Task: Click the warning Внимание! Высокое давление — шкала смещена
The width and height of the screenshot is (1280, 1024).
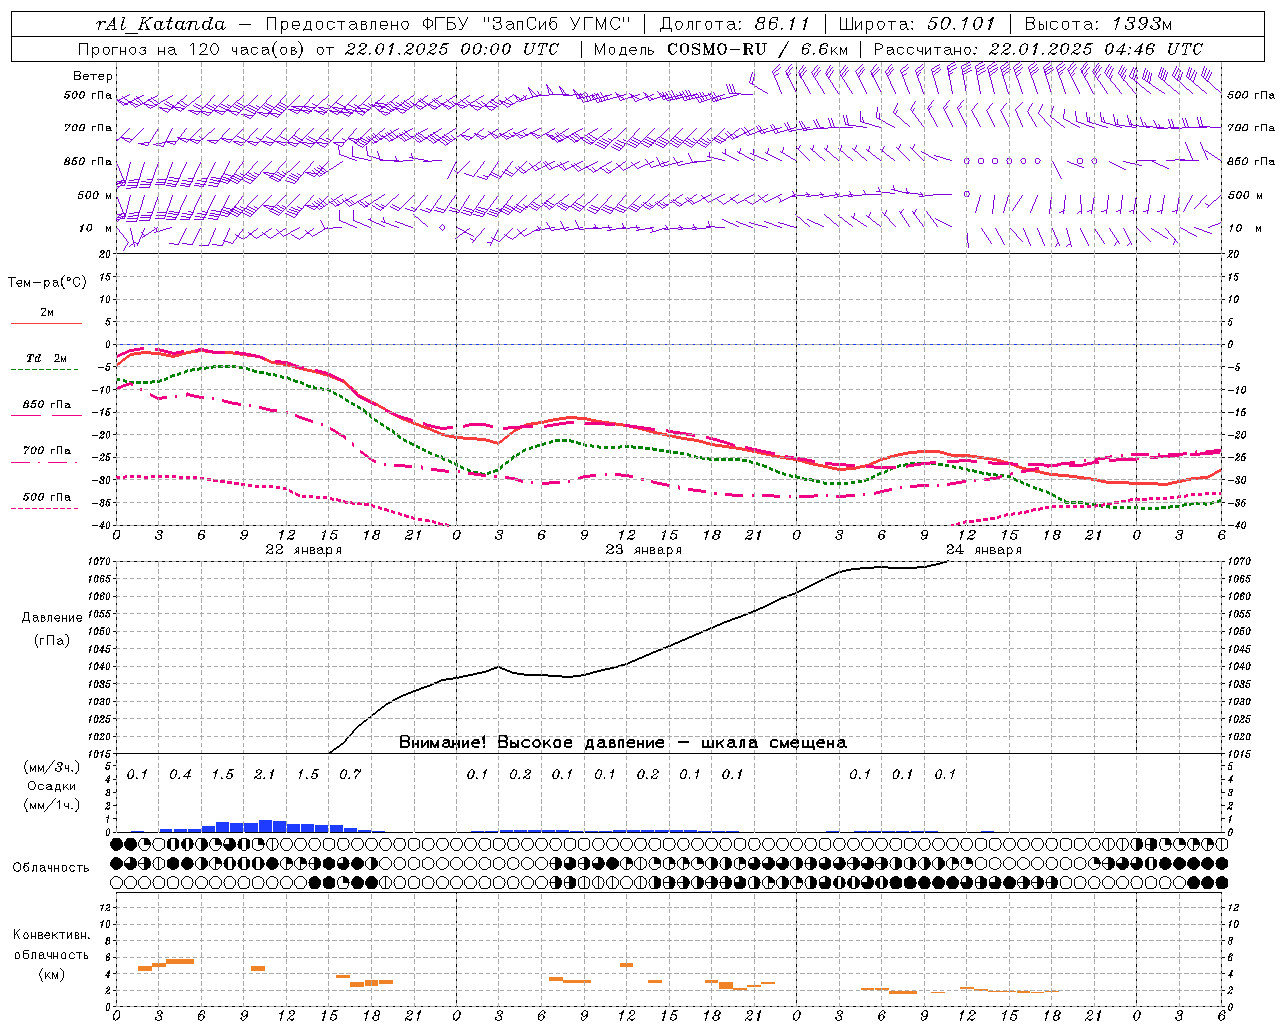Action: [623, 743]
